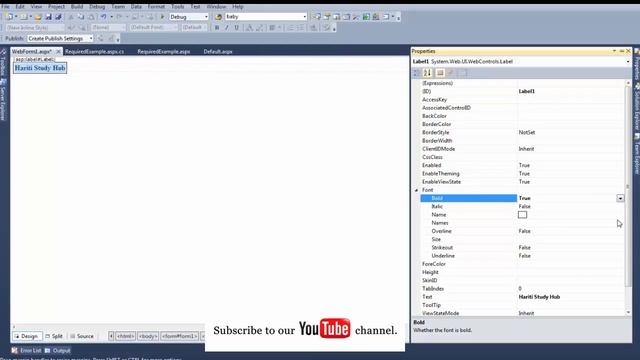Apply bold with the B toolbar button
The height and width of the screenshot is (360, 640).
pyautogui.click(x=217, y=28)
